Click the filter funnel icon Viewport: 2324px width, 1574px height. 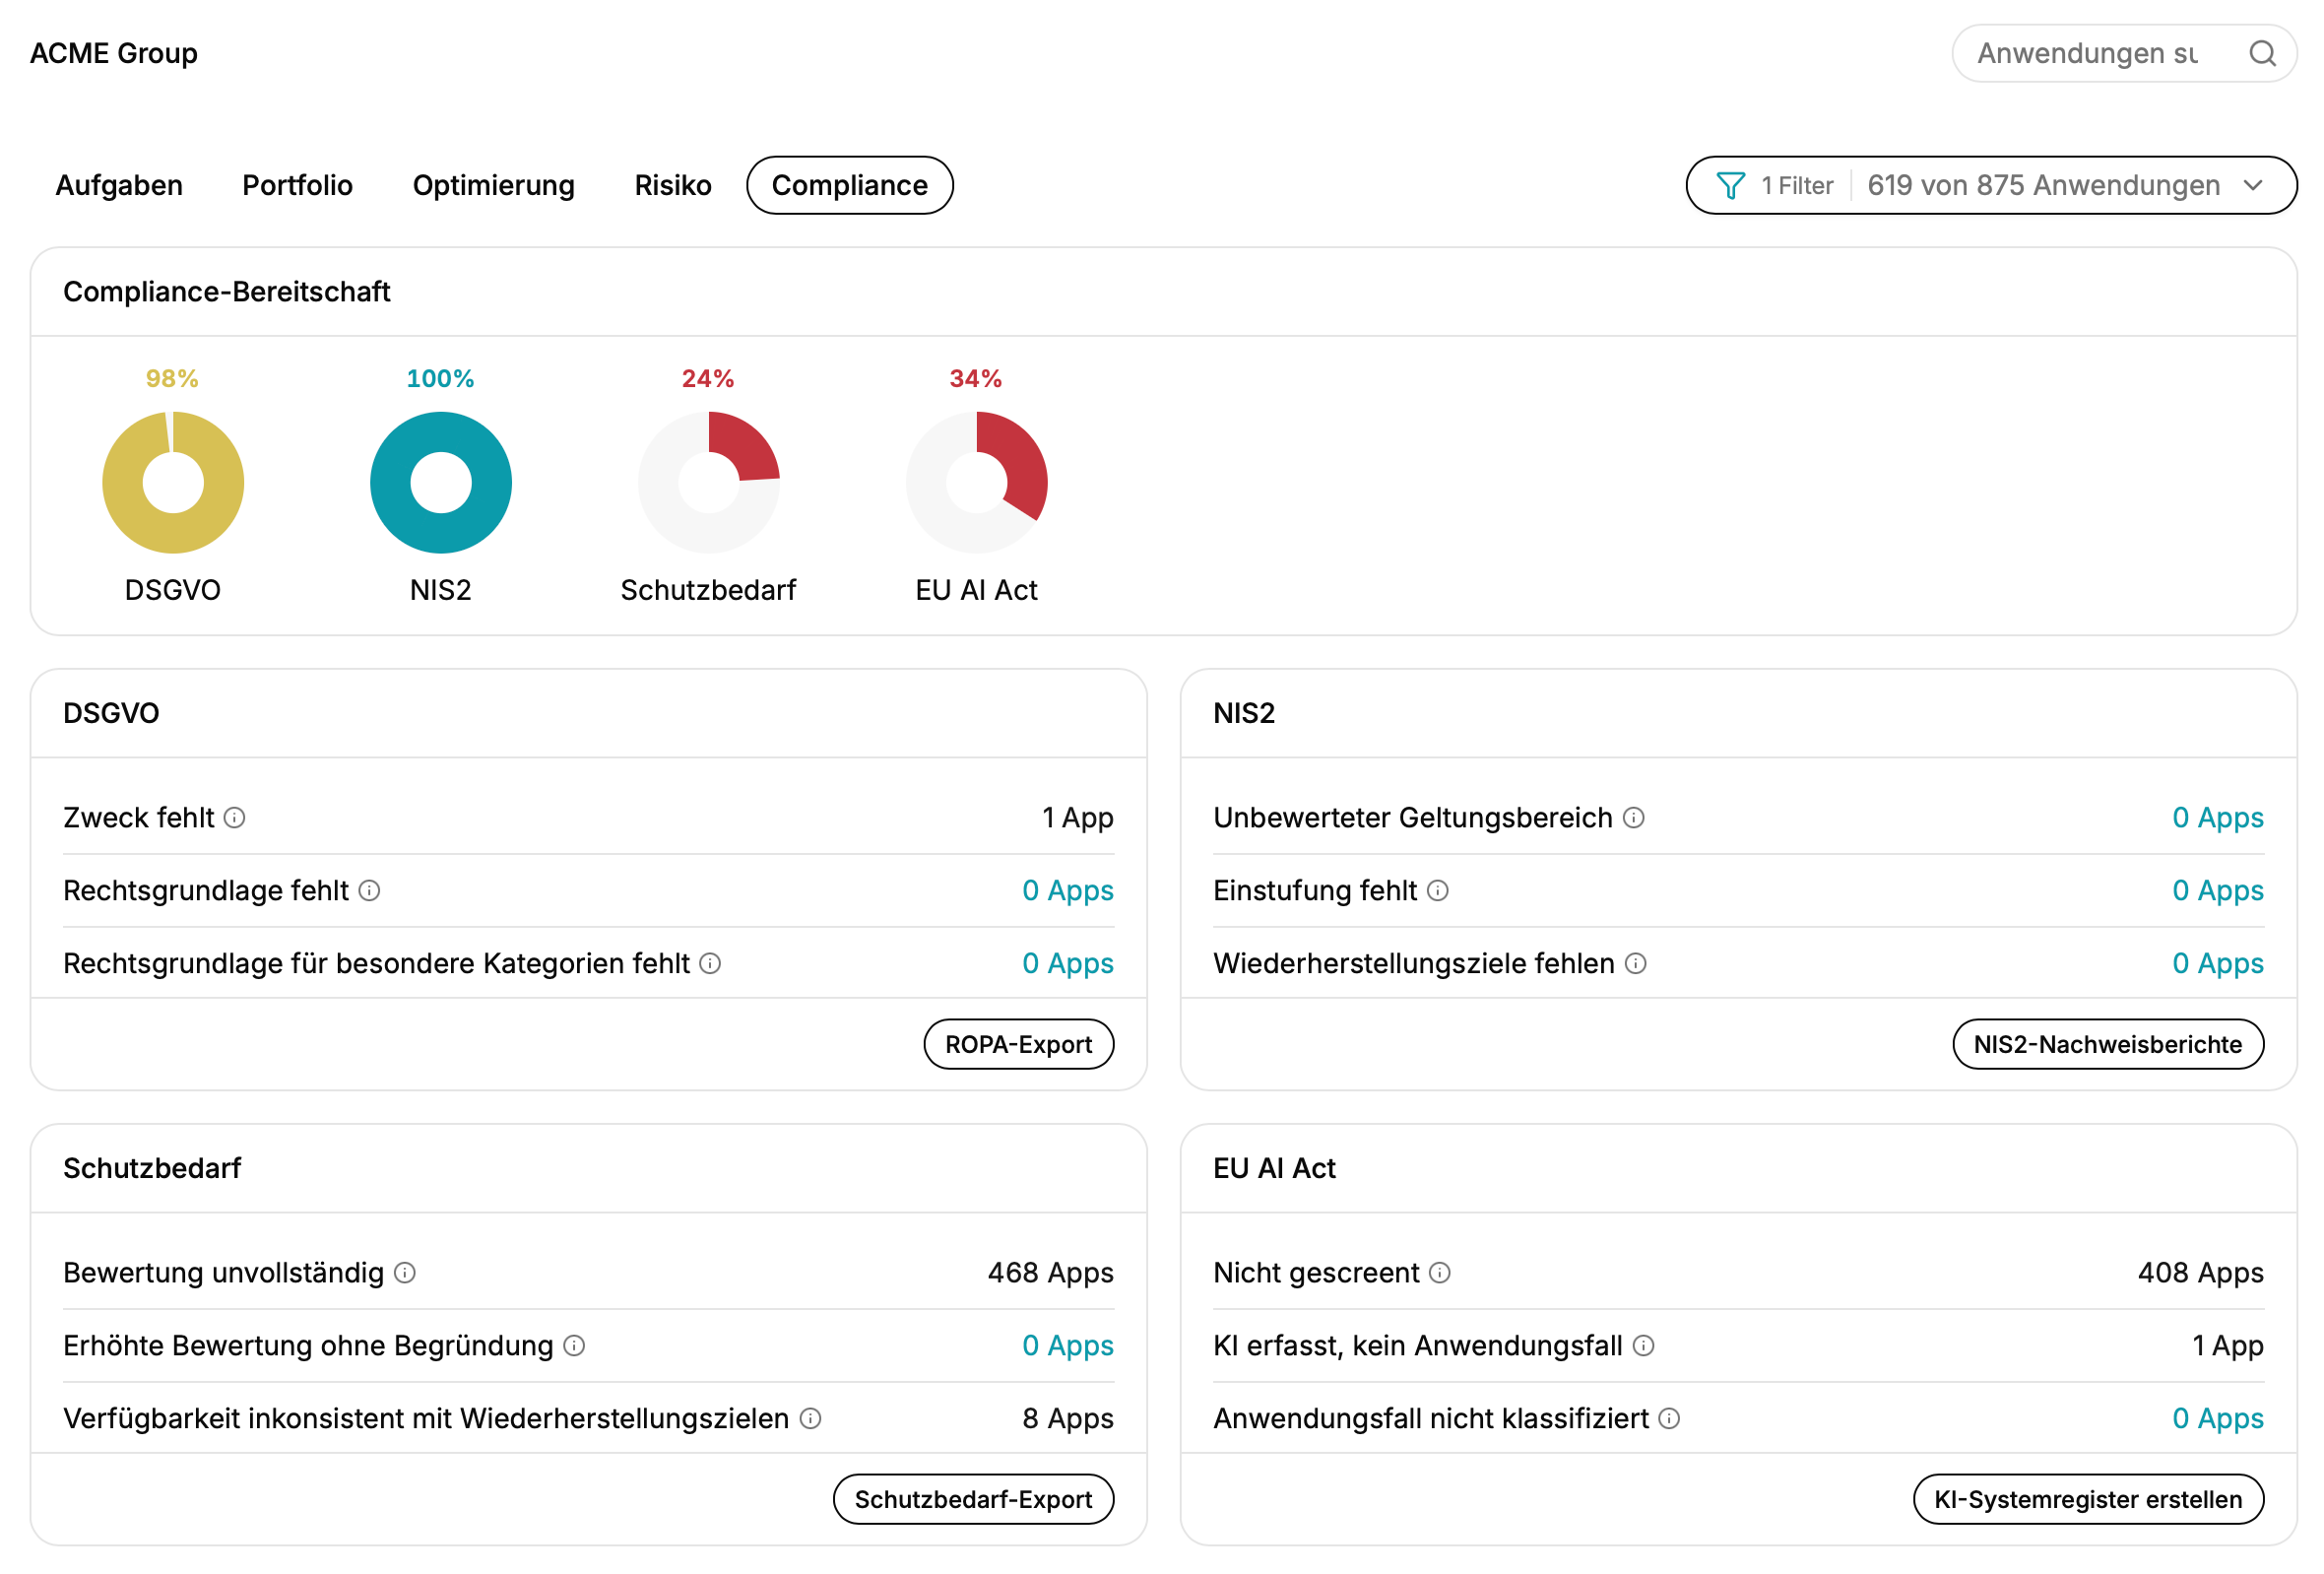point(1730,185)
